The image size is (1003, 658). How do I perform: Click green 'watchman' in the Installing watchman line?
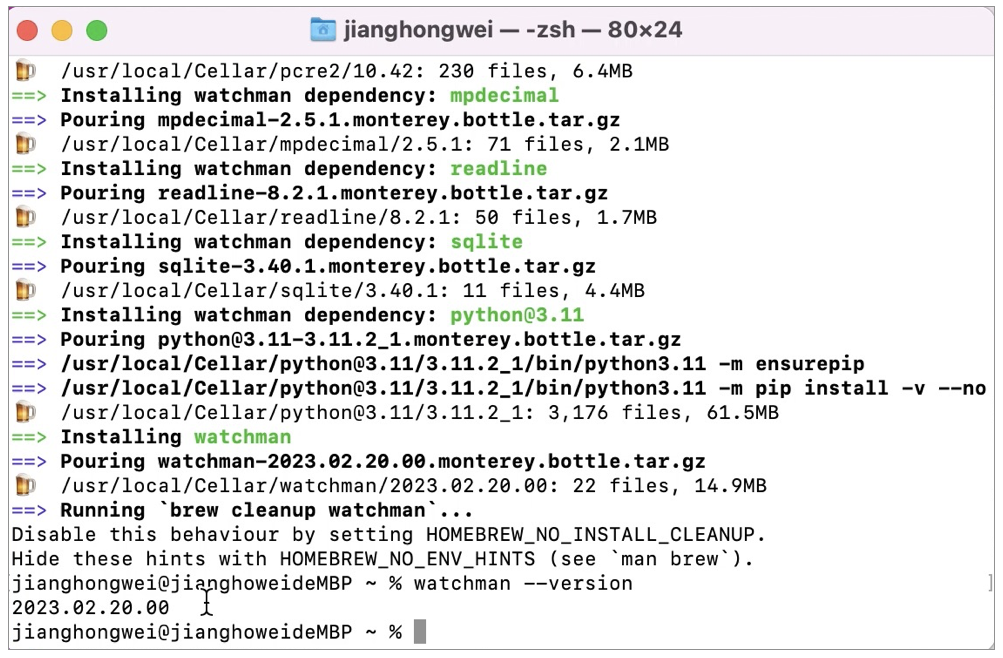[242, 437]
